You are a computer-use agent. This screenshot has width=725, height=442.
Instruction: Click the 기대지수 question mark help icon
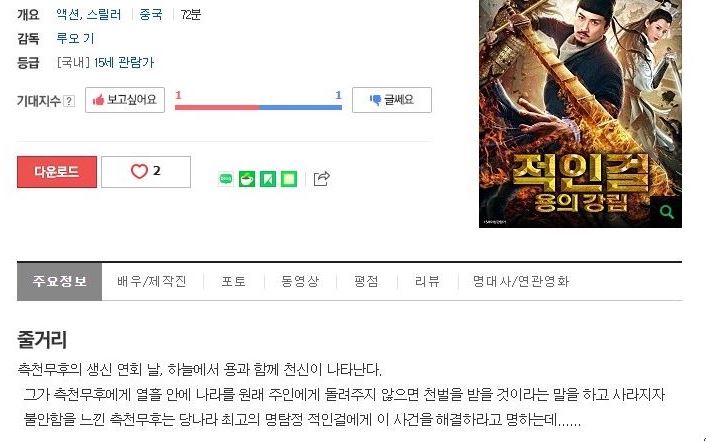[69, 101]
